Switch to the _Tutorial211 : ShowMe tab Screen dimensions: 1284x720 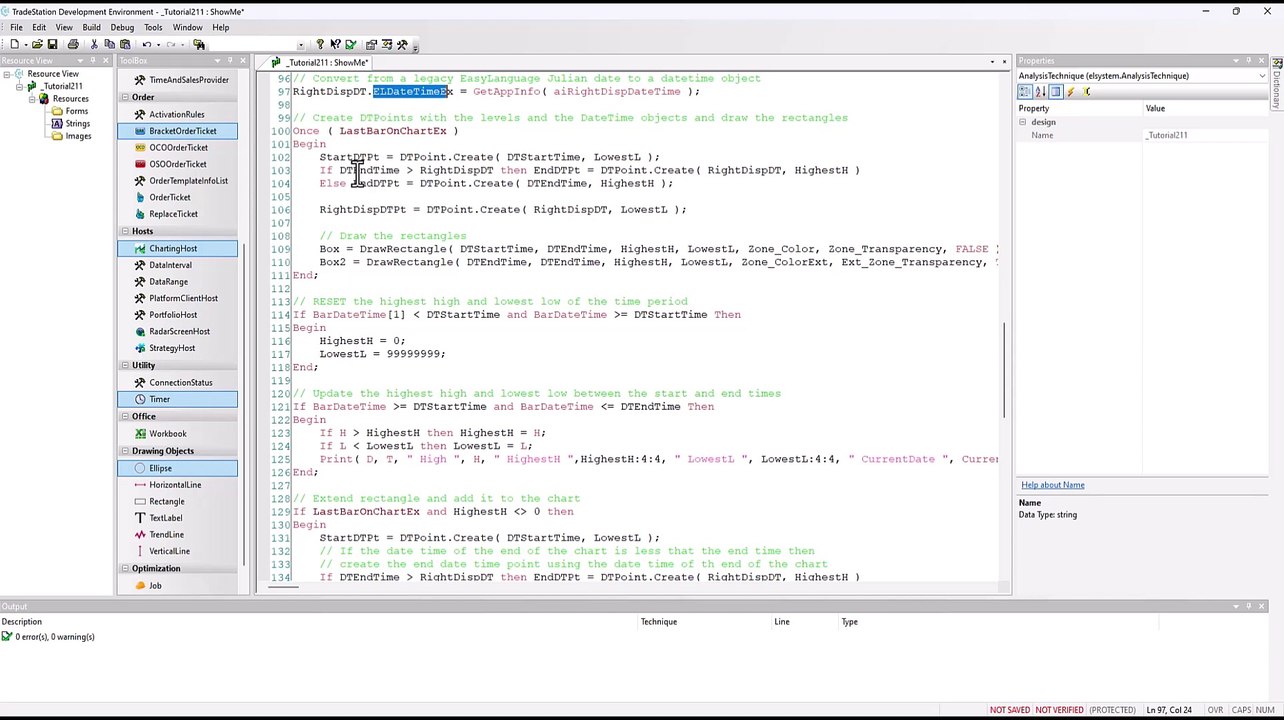[x=327, y=62]
